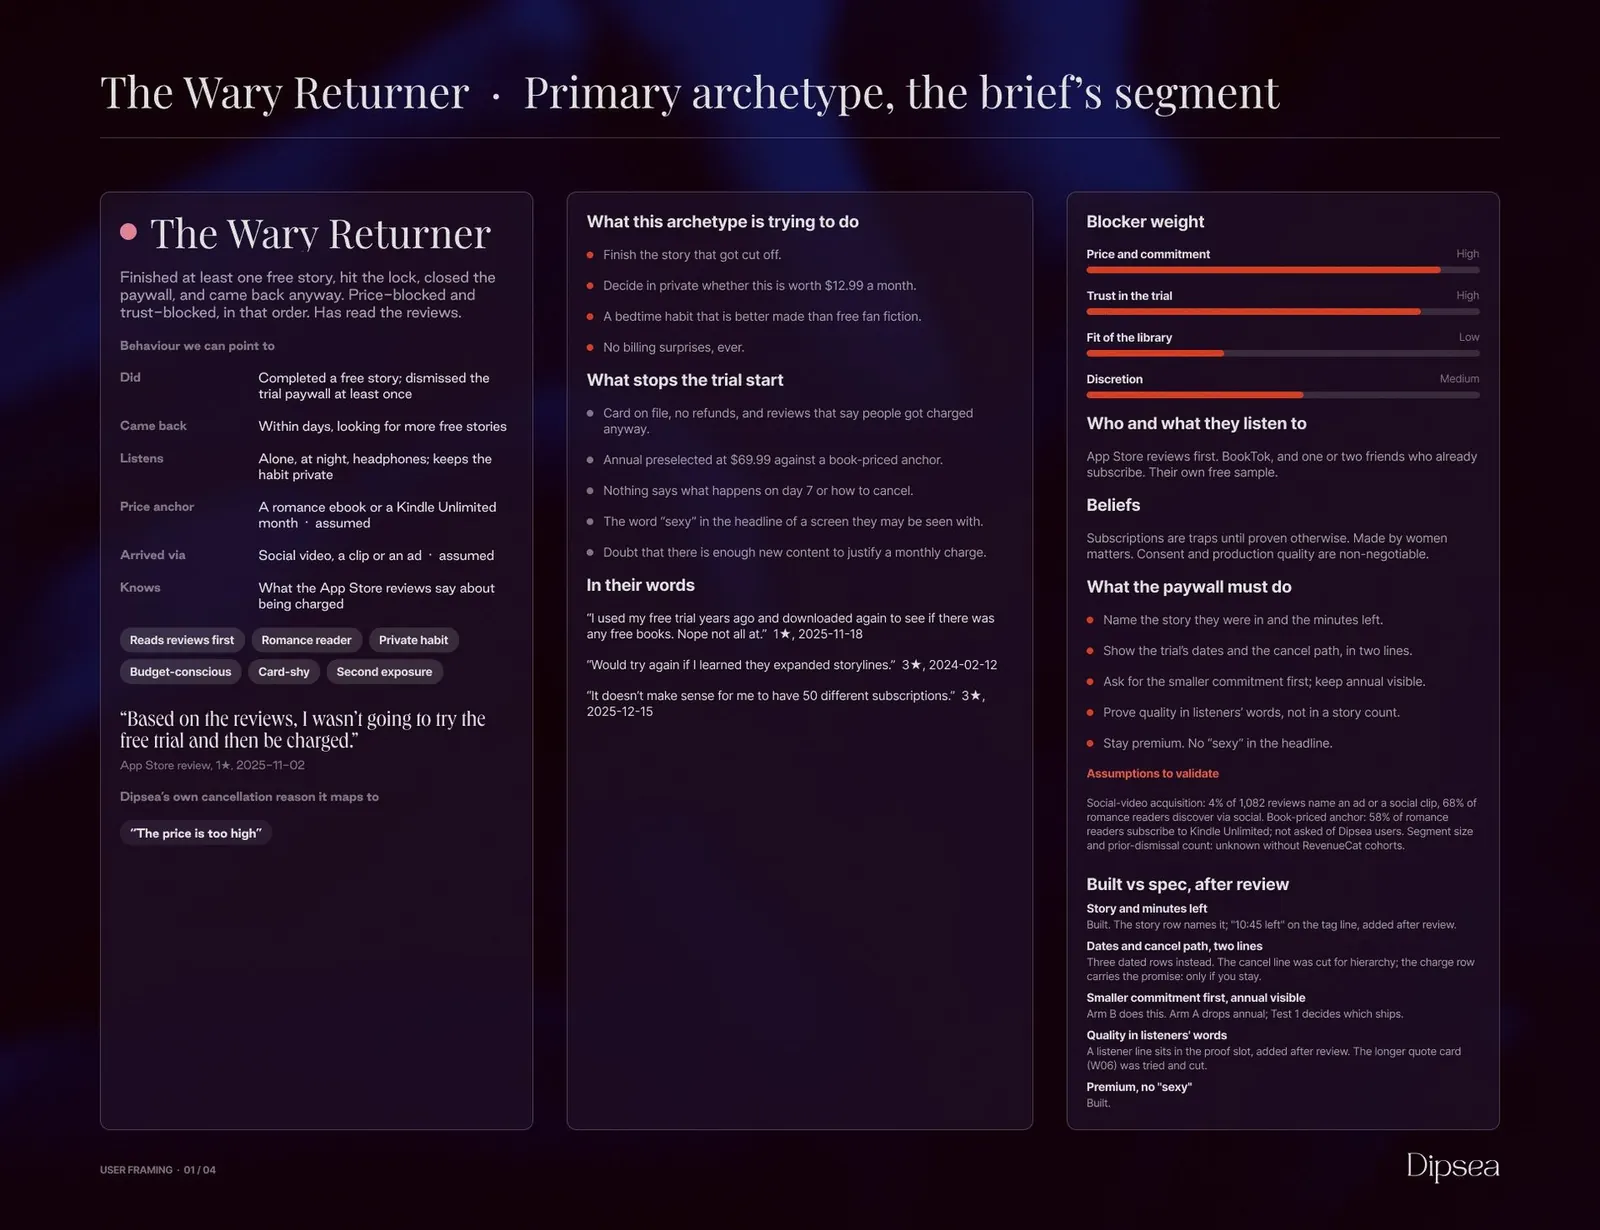Click the "Knows" row label
Image resolution: width=1600 pixels, height=1230 pixels.
coord(140,587)
